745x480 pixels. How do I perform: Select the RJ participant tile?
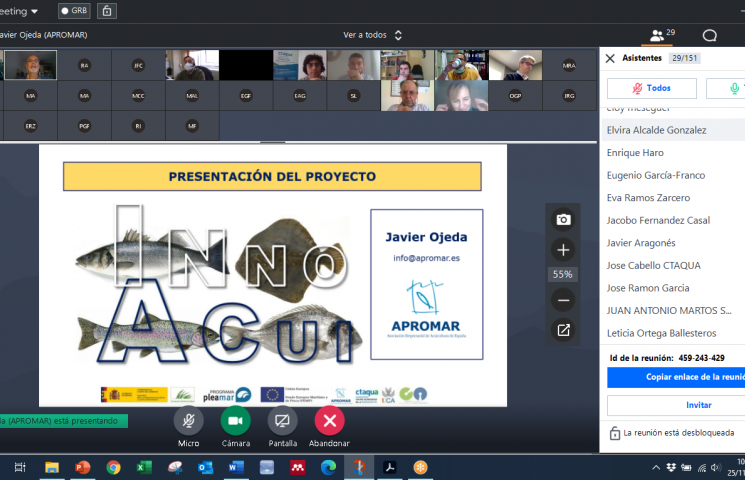(x=138, y=126)
